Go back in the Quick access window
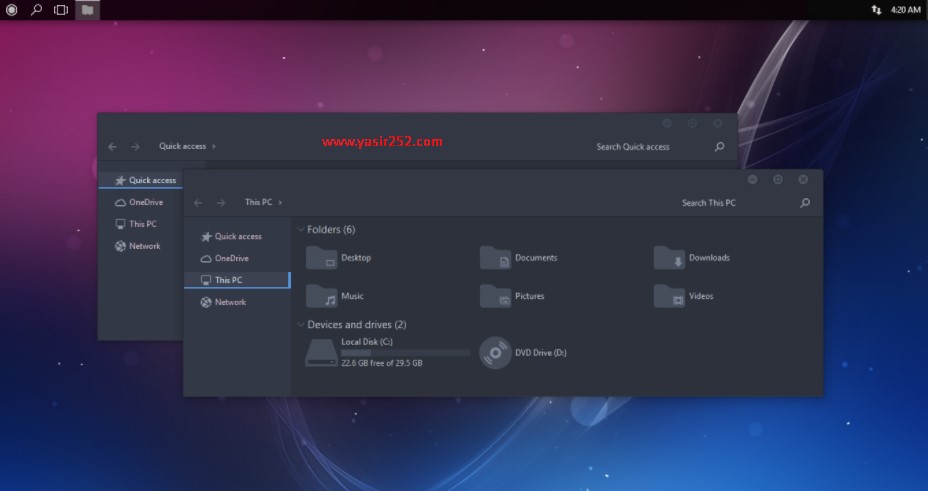This screenshot has height=491, width=928. pyautogui.click(x=112, y=146)
